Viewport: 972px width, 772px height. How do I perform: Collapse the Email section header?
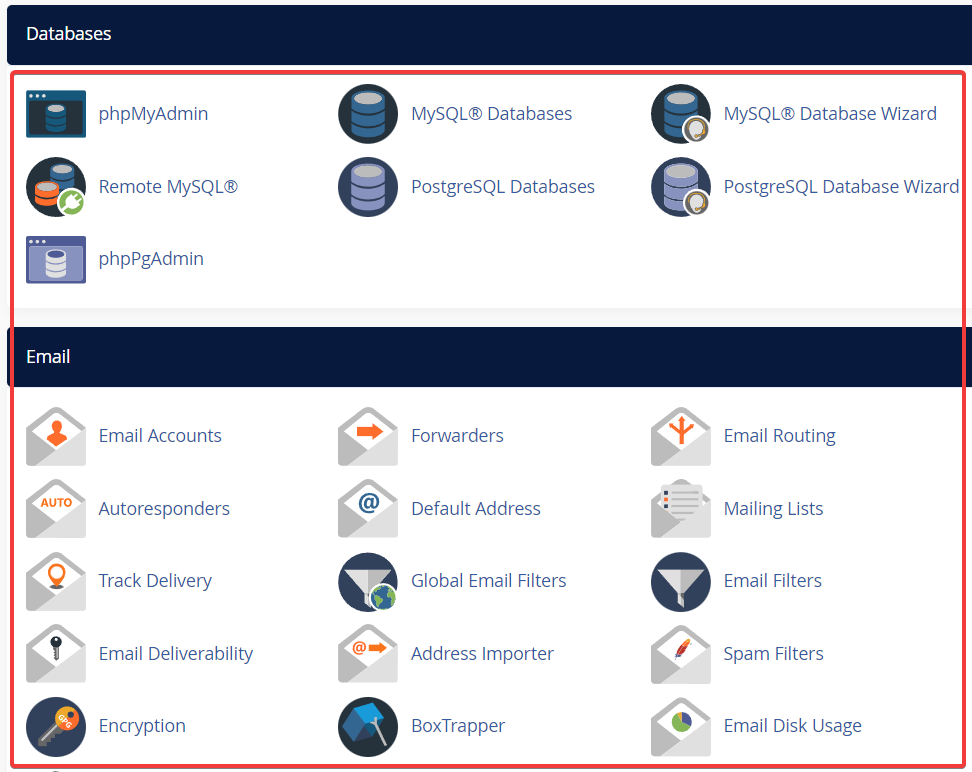(489, 357)
